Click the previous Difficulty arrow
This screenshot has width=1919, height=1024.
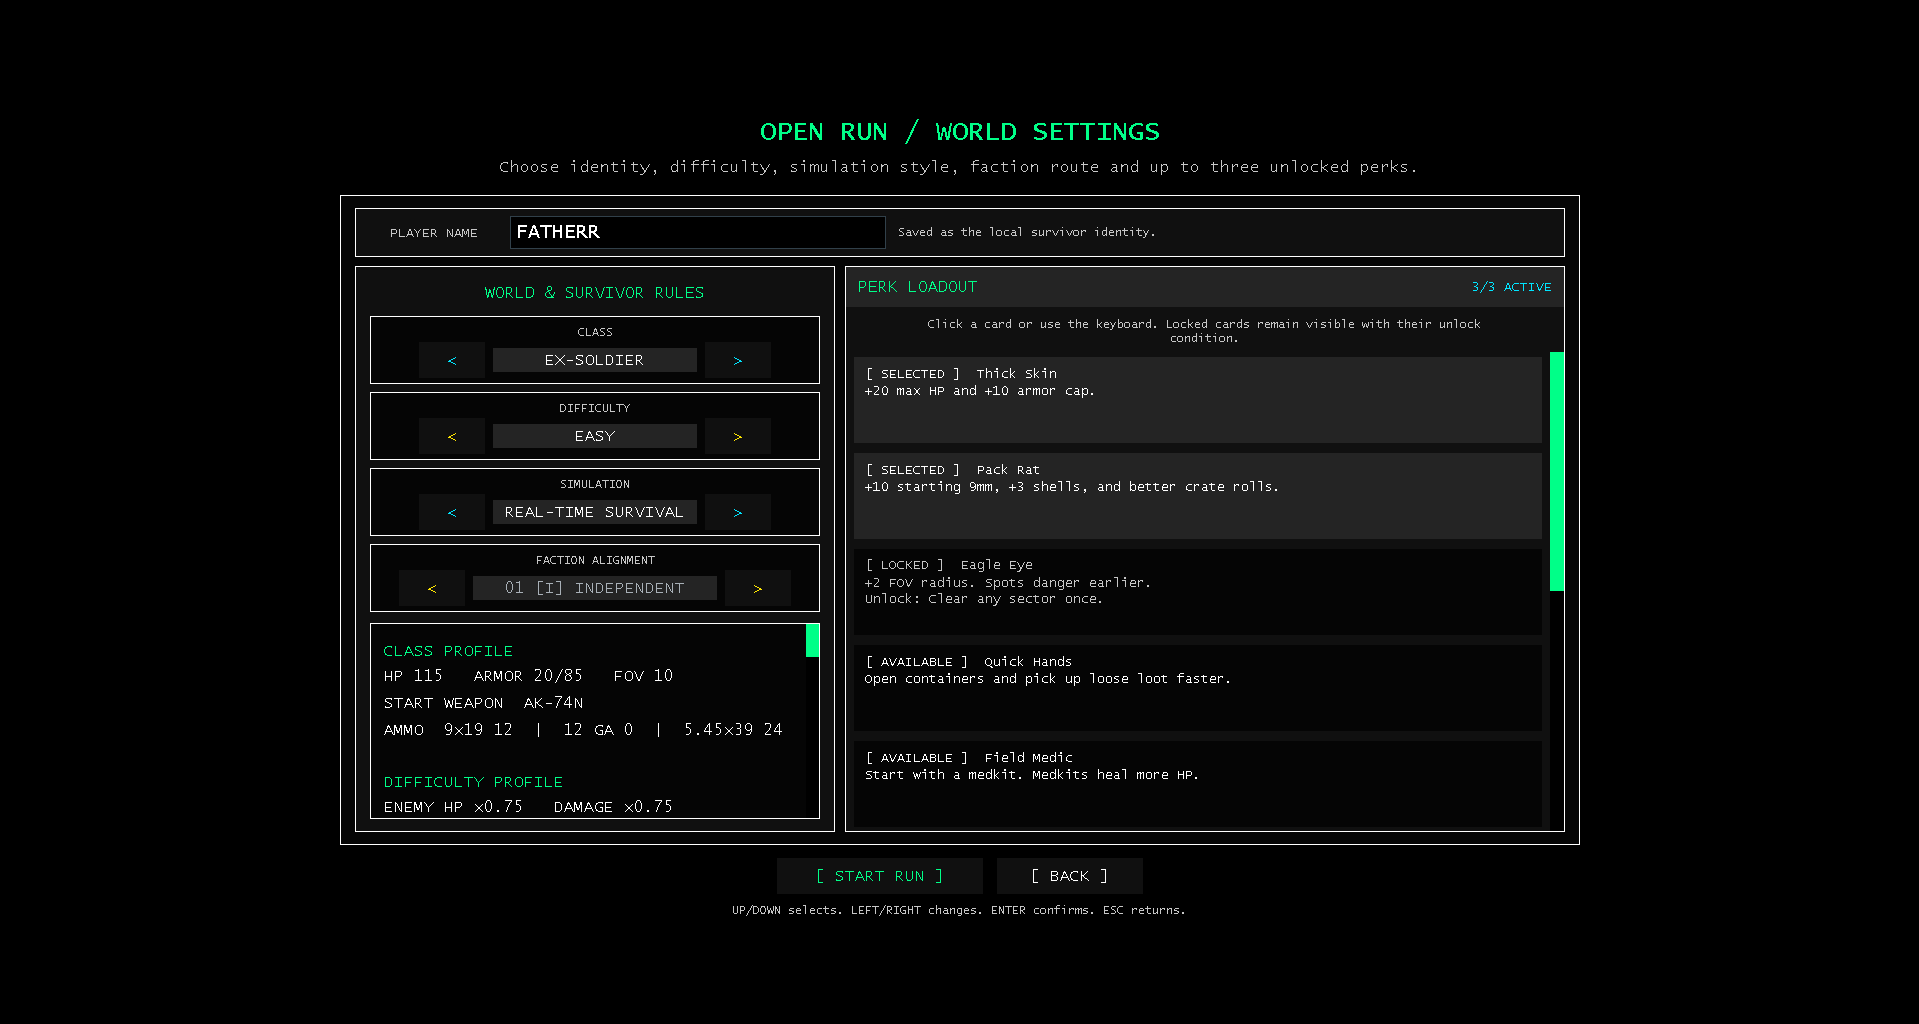452,436
